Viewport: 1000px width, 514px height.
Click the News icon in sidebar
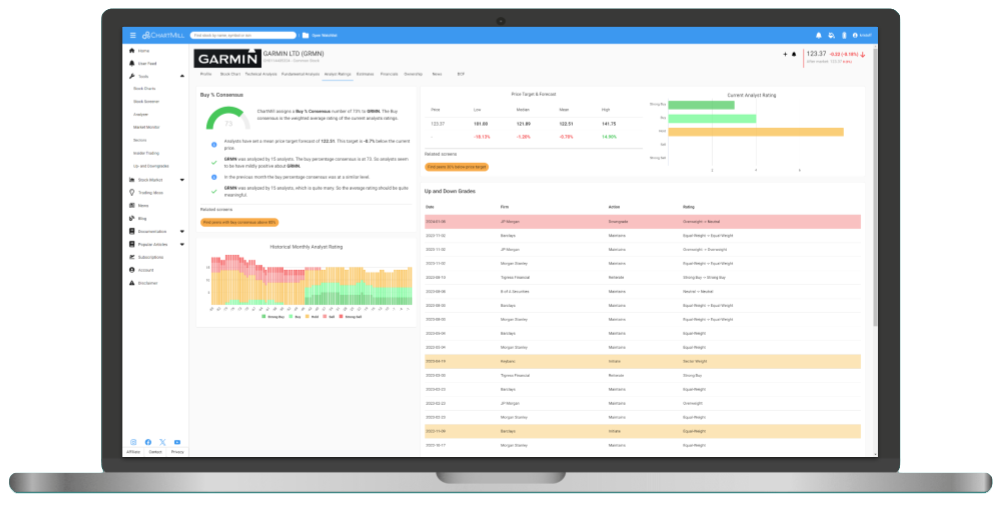[x=132, y=205]
